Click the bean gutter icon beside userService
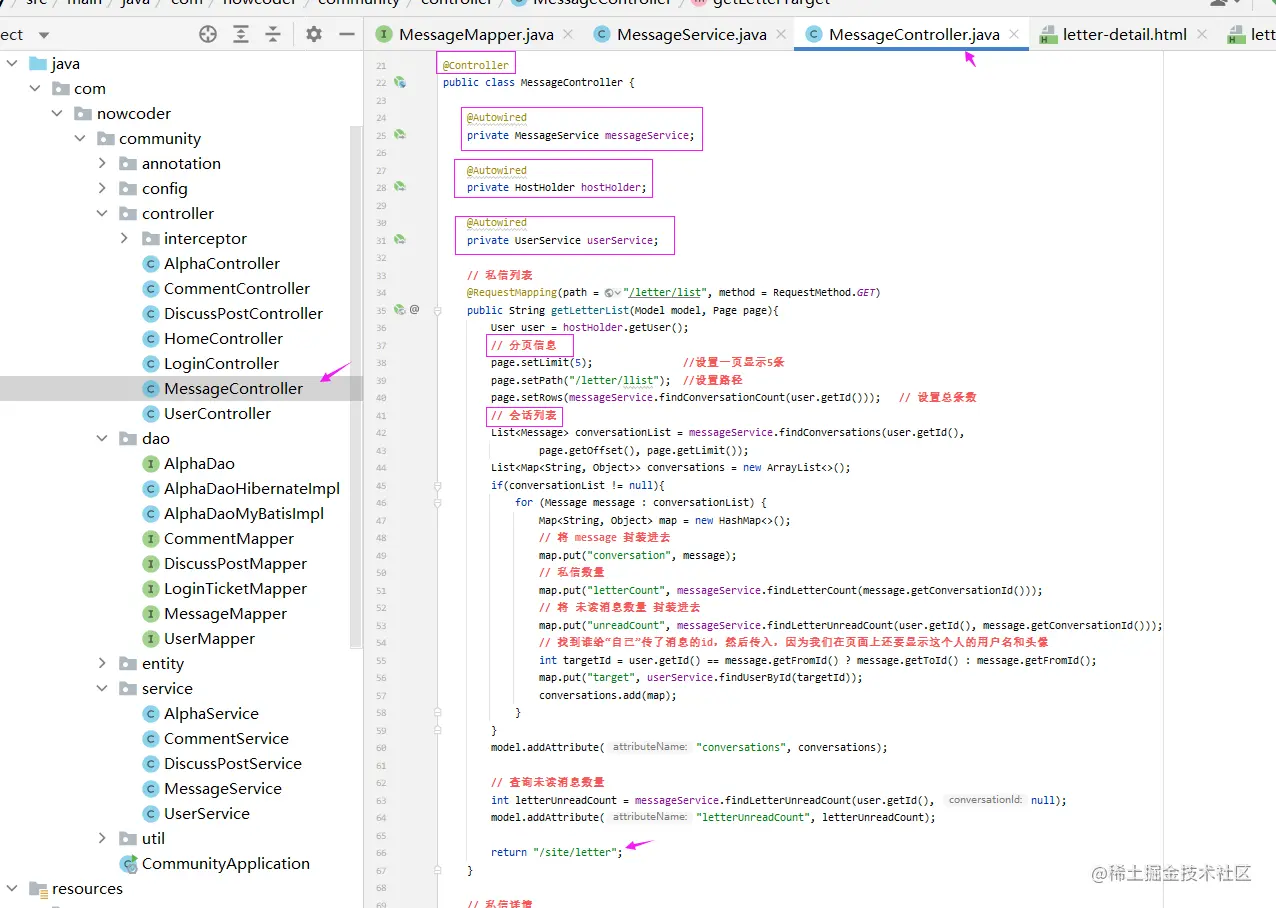Viewport: 1276px width, 908px height. click(x=400, y=239)
